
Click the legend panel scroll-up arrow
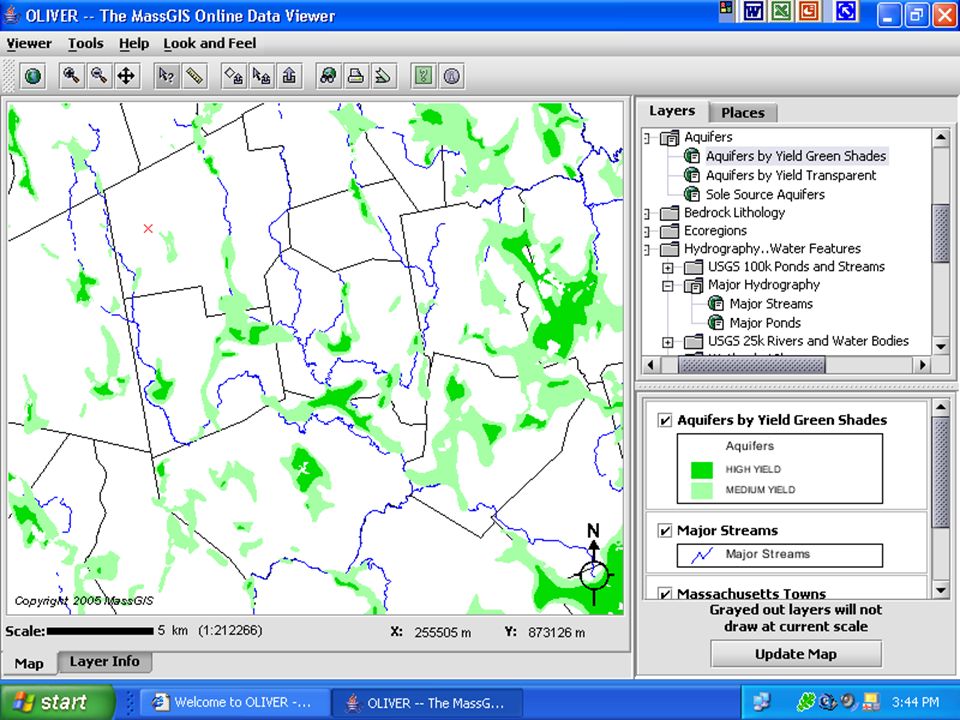(941, 407)
